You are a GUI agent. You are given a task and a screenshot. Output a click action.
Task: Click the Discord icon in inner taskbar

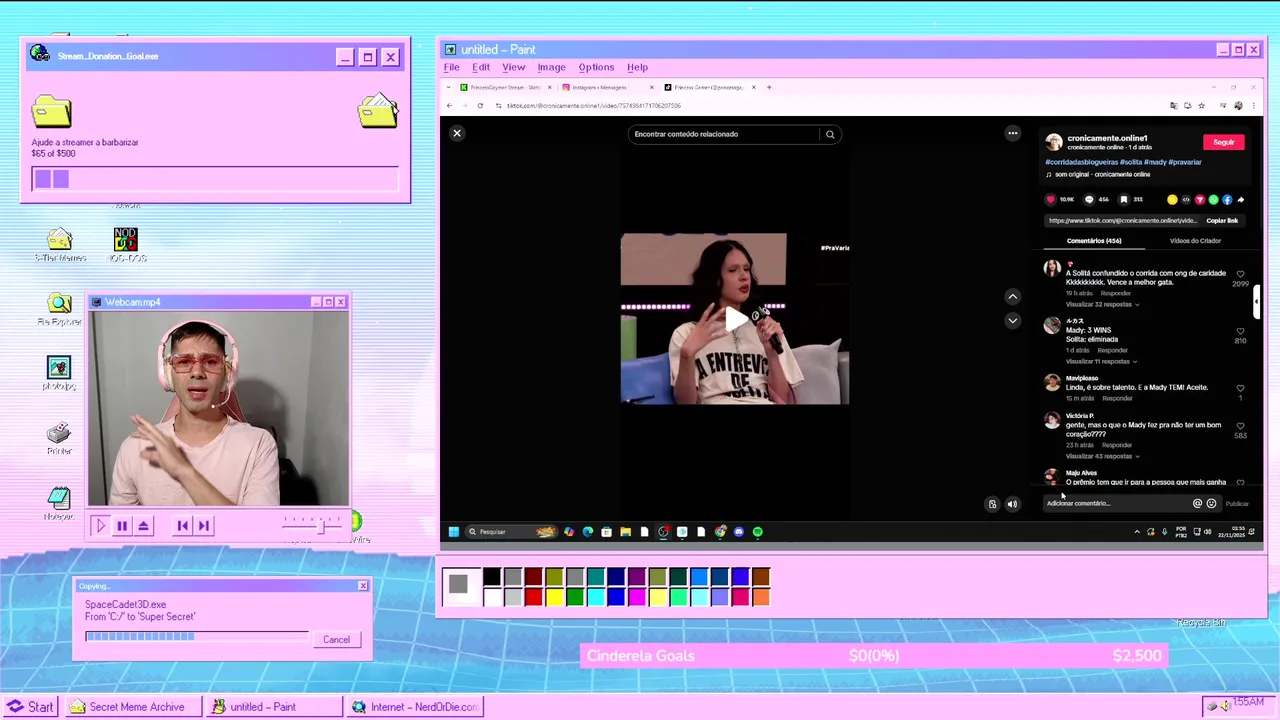tap(739, 532)
